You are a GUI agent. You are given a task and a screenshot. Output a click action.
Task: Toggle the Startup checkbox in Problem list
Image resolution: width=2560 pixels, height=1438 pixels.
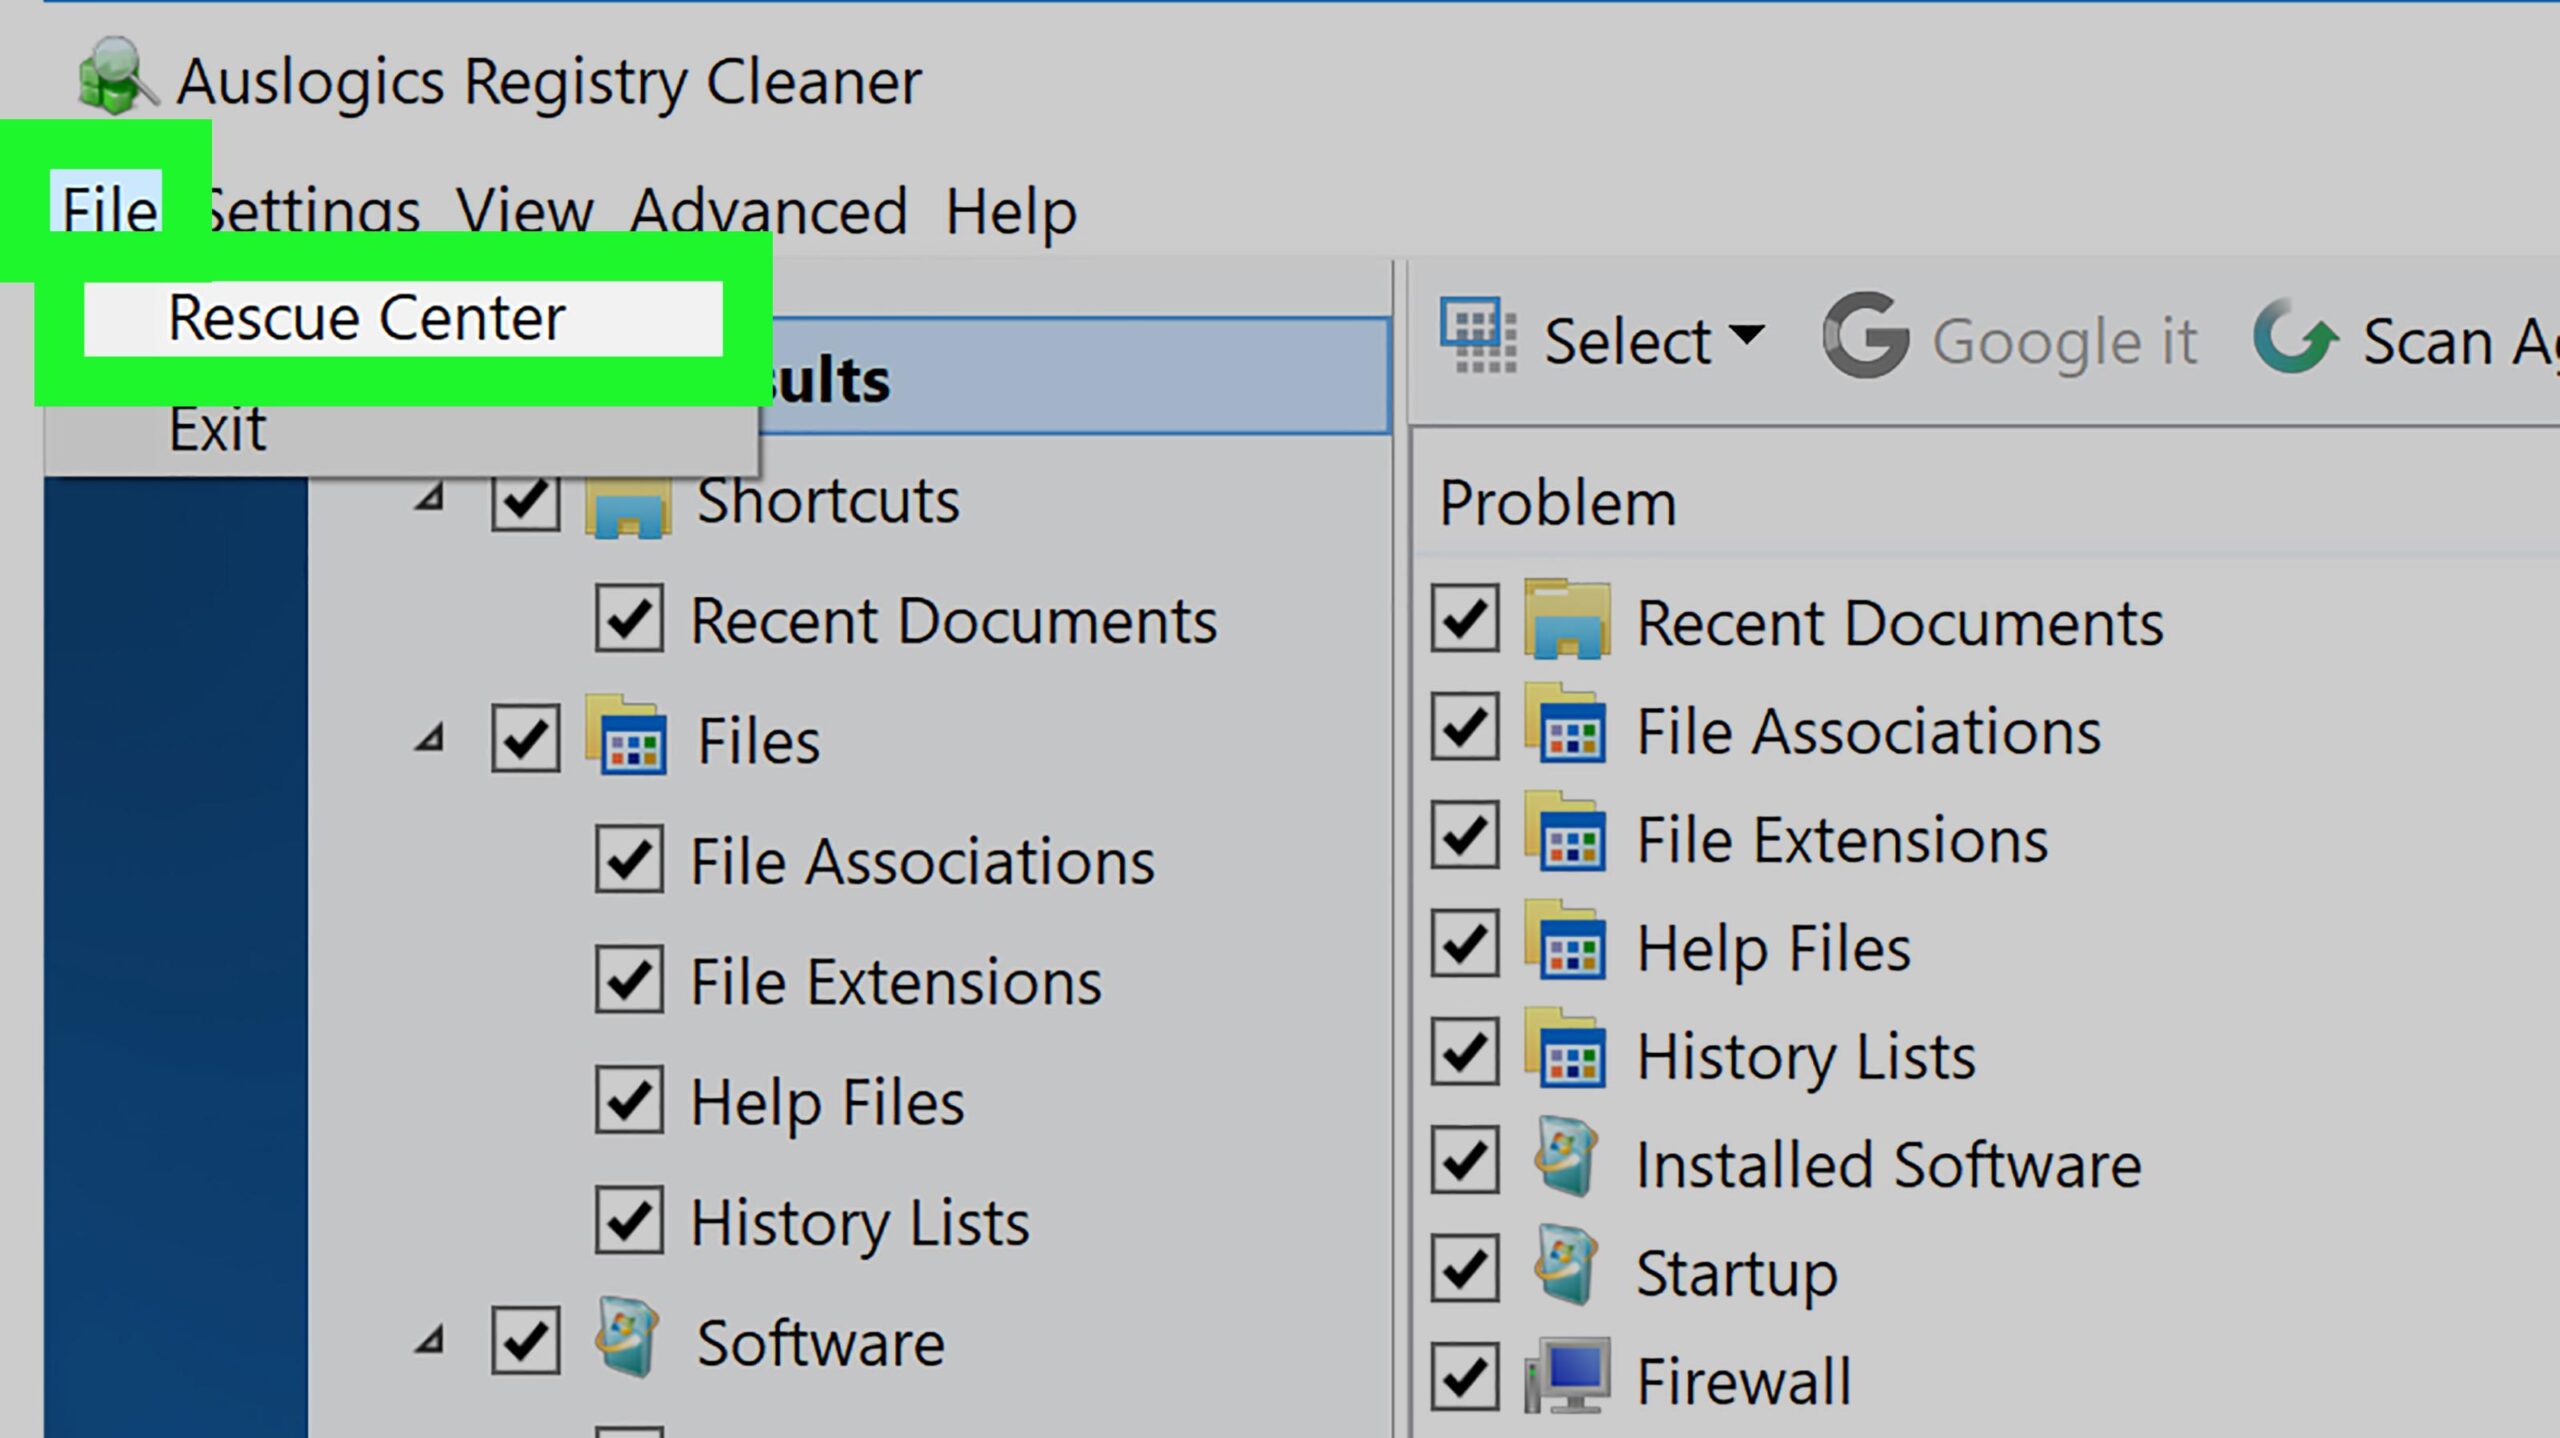point(1464,1270)
